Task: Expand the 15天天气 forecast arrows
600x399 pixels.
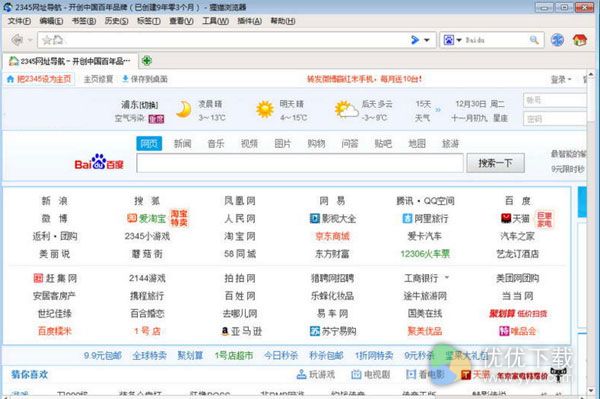Action: (x=438, y=110)
